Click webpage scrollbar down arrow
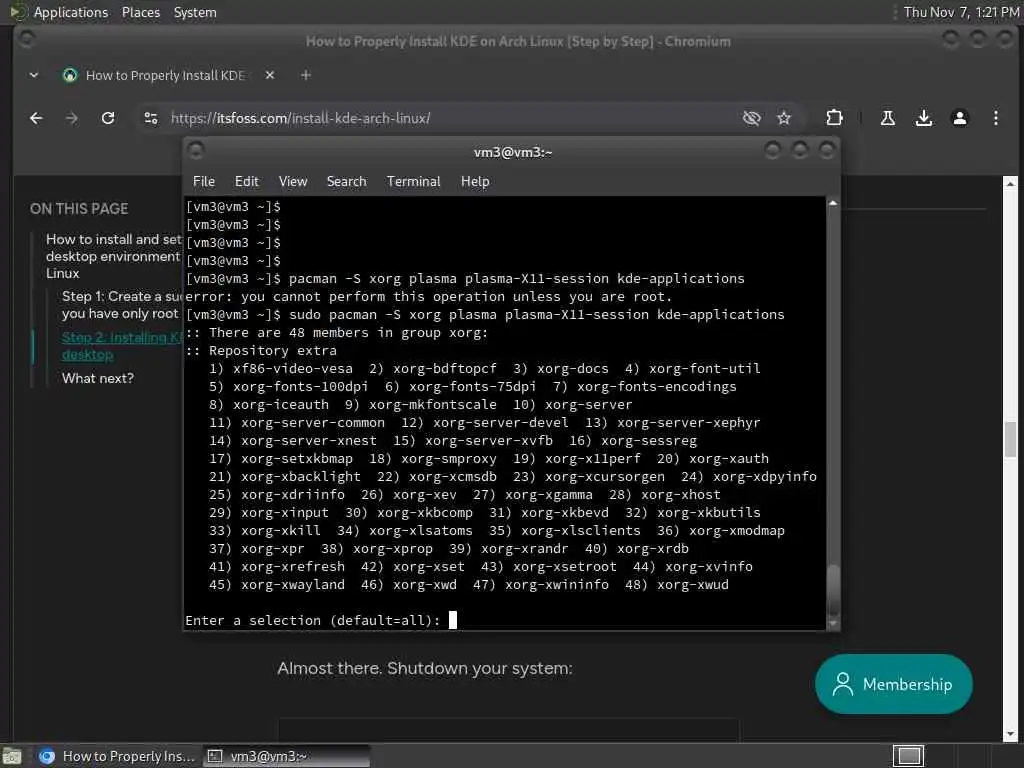 (1010, 733)
